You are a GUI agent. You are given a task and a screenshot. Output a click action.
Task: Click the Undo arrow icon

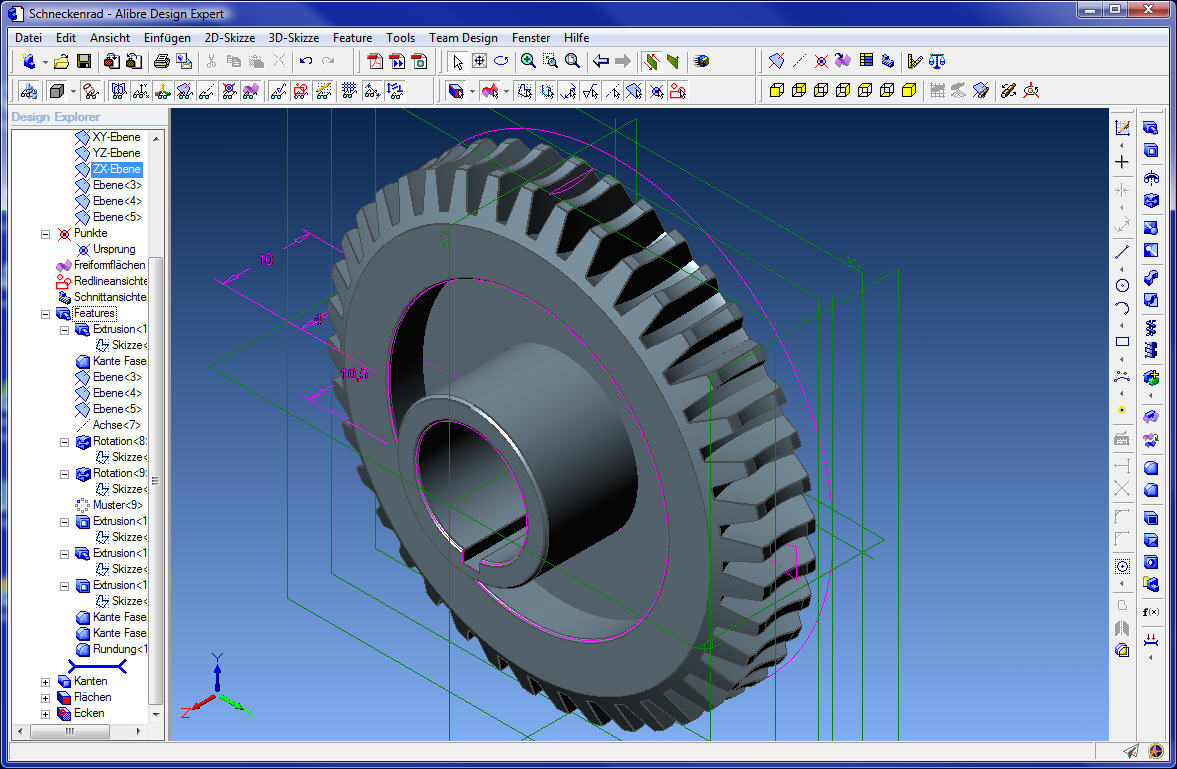(306, 62)
